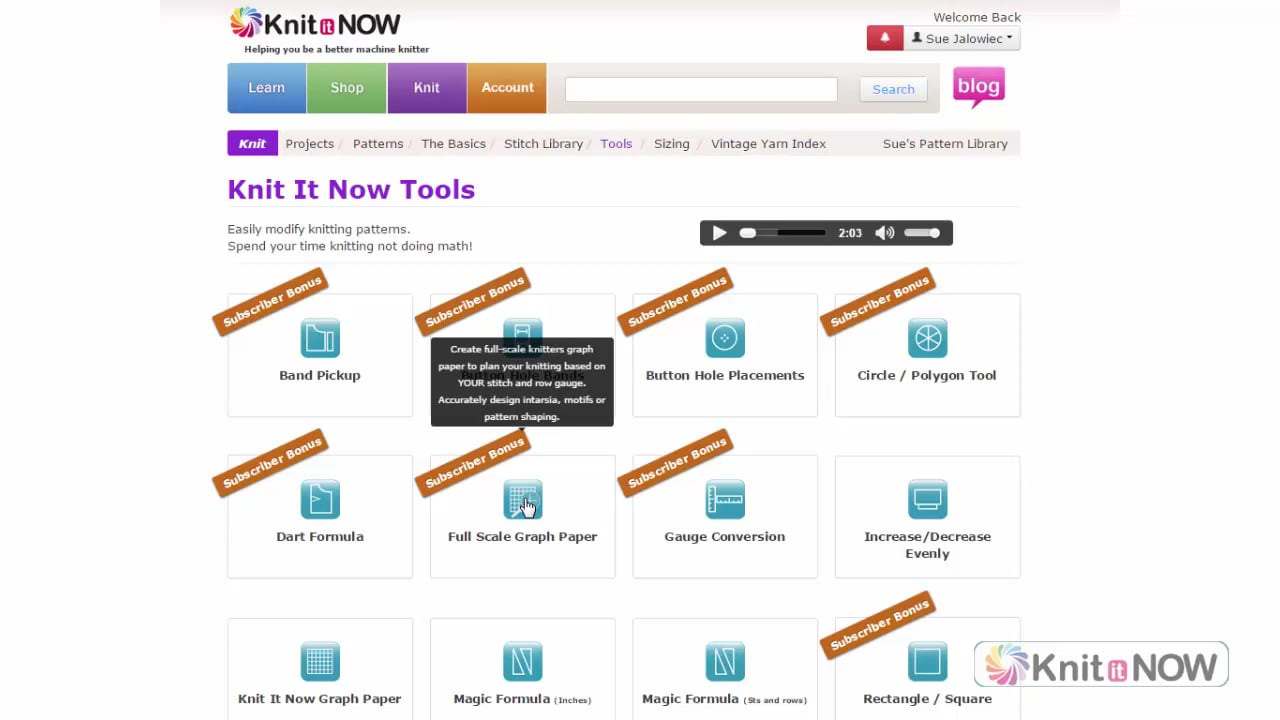Click the Circle / Polygon Tool label
Image resolution: width=1280 pixels, height=720 pixels.
927,375
